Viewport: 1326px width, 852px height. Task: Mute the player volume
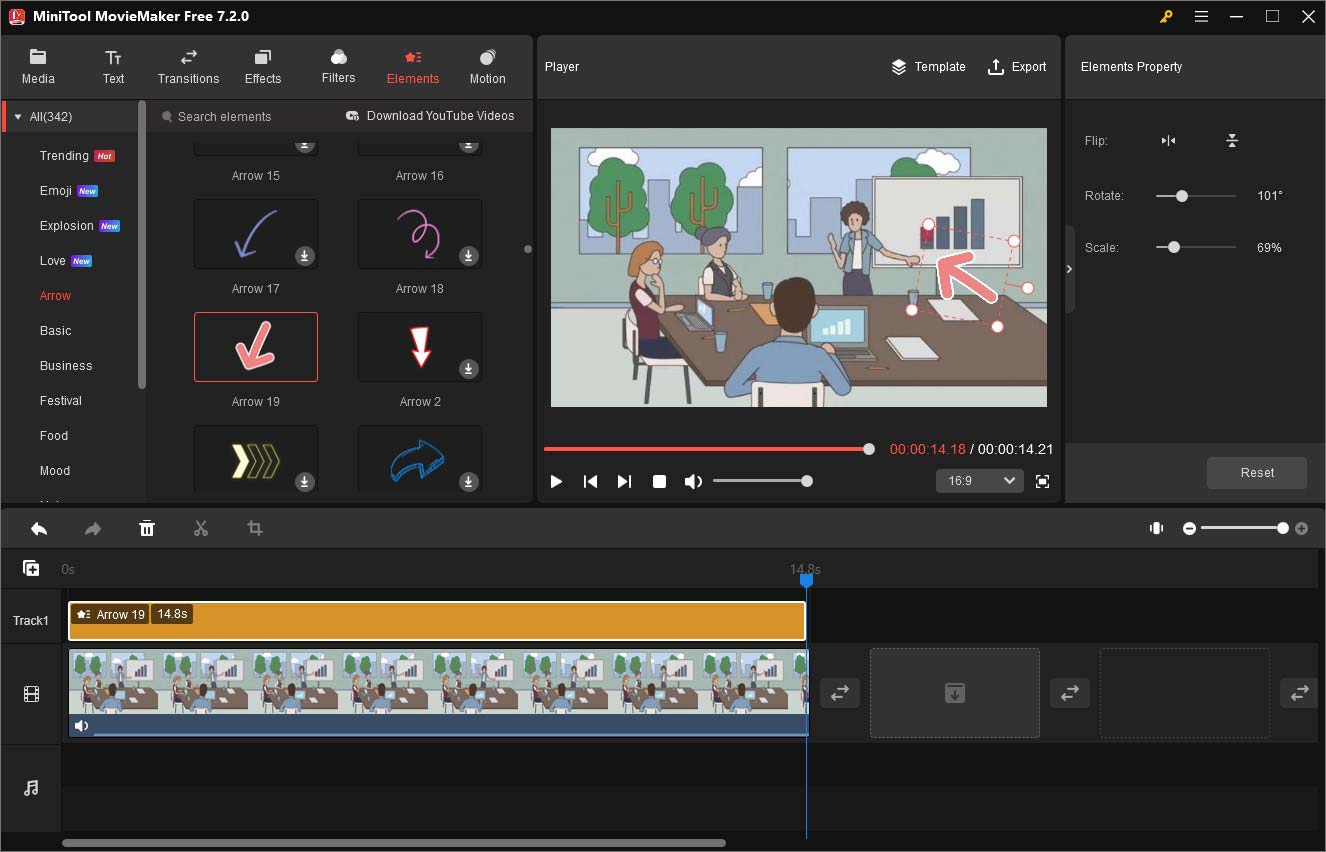[x=693, y=481]
